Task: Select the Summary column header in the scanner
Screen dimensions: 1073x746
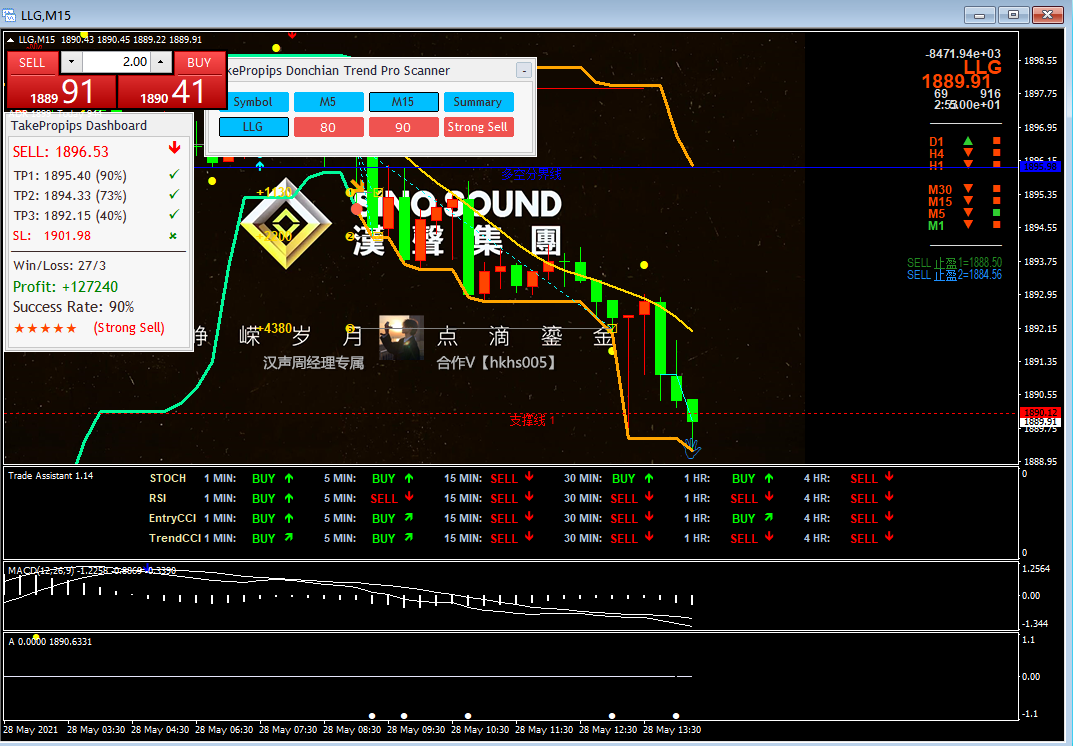Action: click(x=478, y=102)
